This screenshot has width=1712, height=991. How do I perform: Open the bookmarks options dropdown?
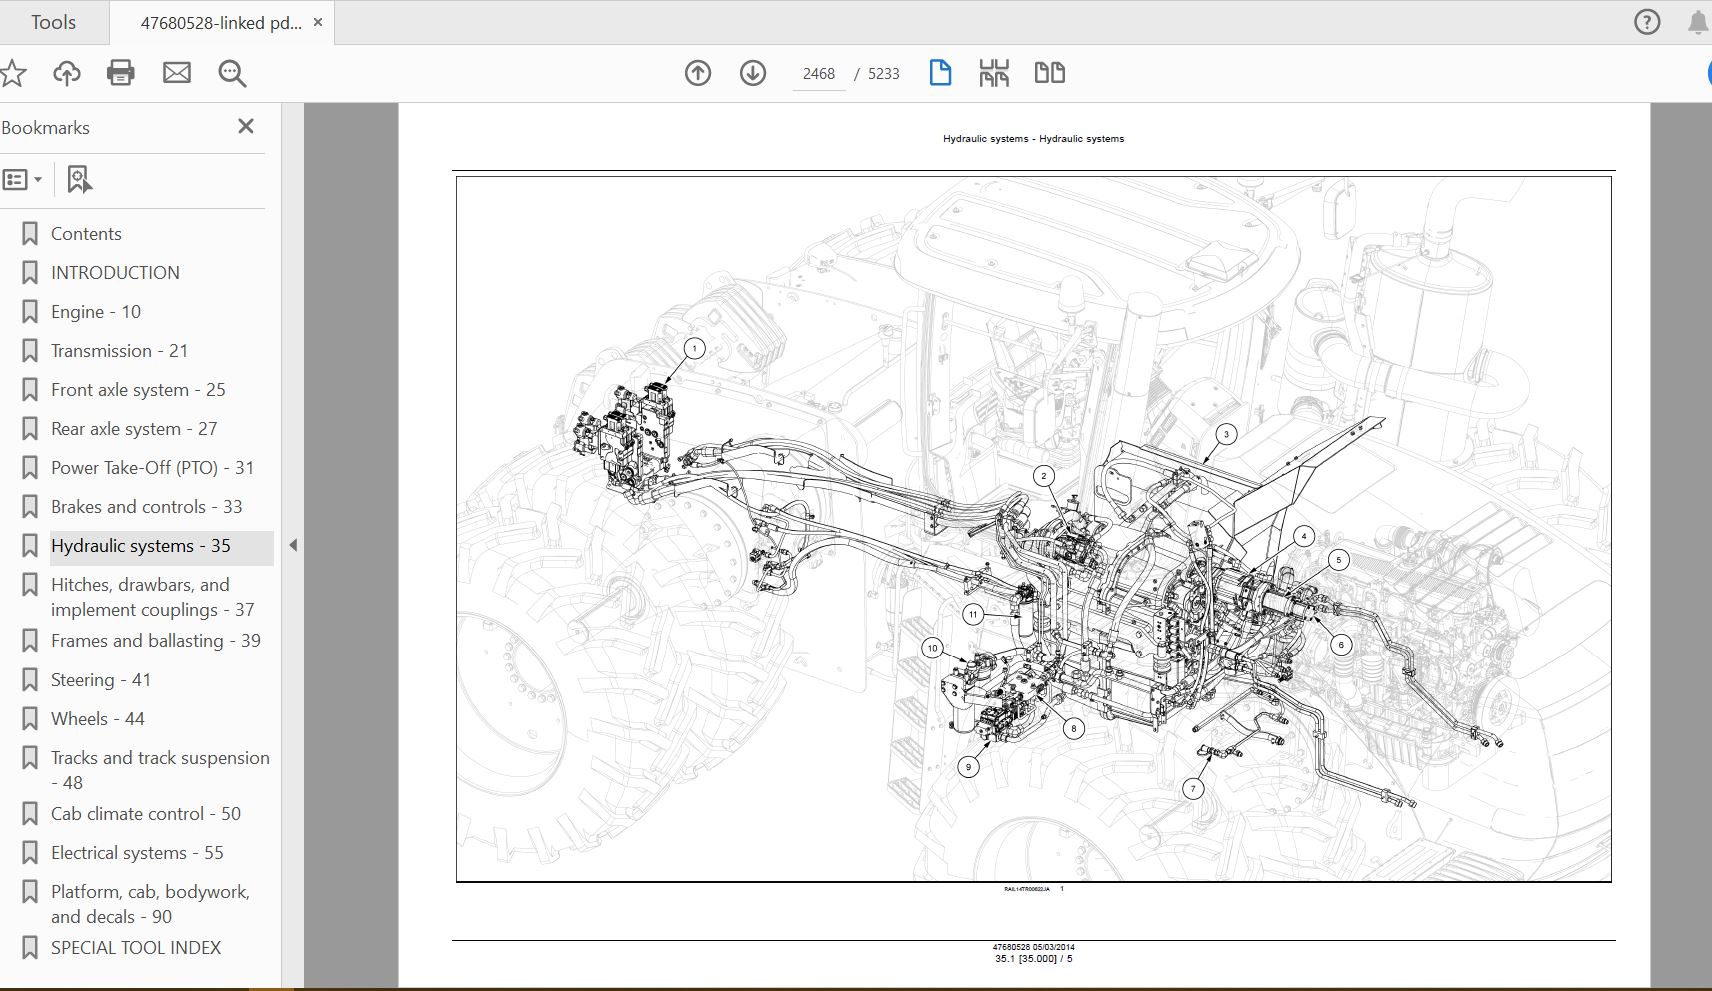tap(22, 180)
